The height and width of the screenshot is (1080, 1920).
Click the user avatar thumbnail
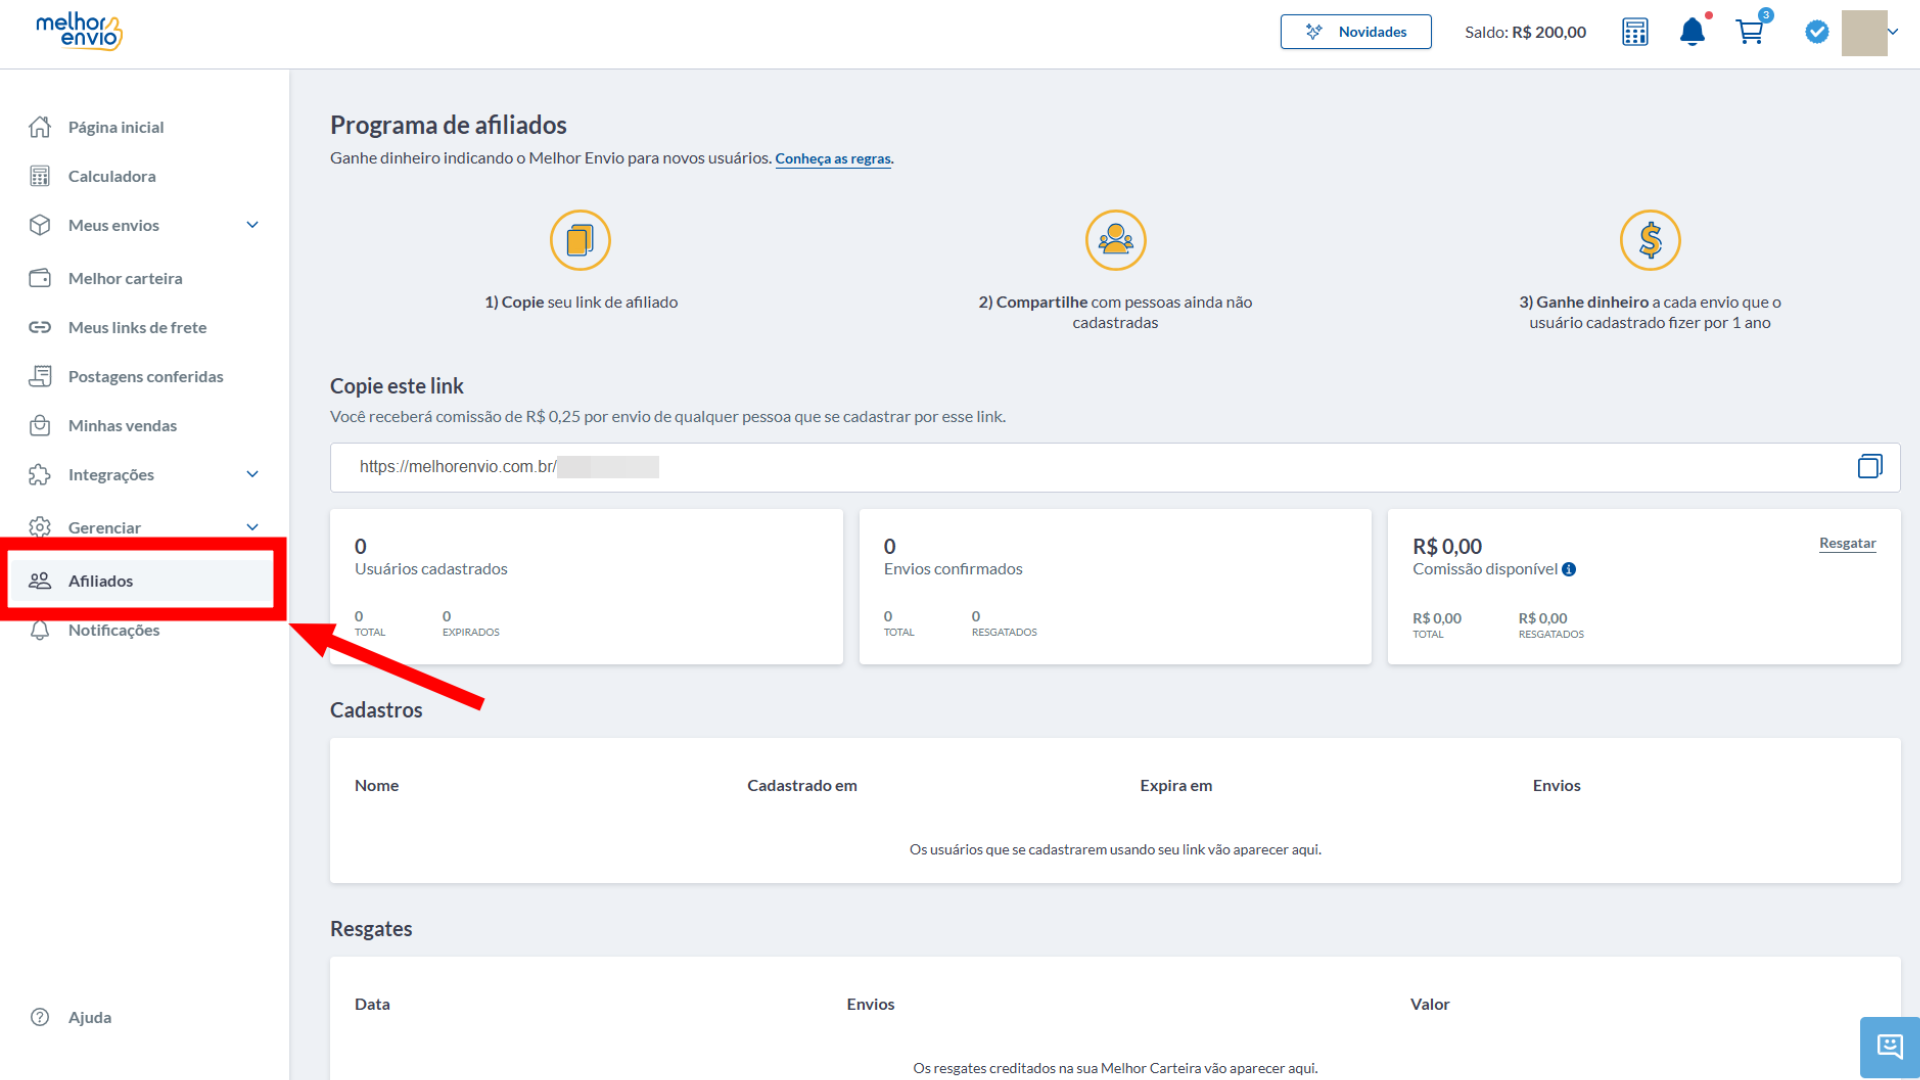tap(1864, 33)
